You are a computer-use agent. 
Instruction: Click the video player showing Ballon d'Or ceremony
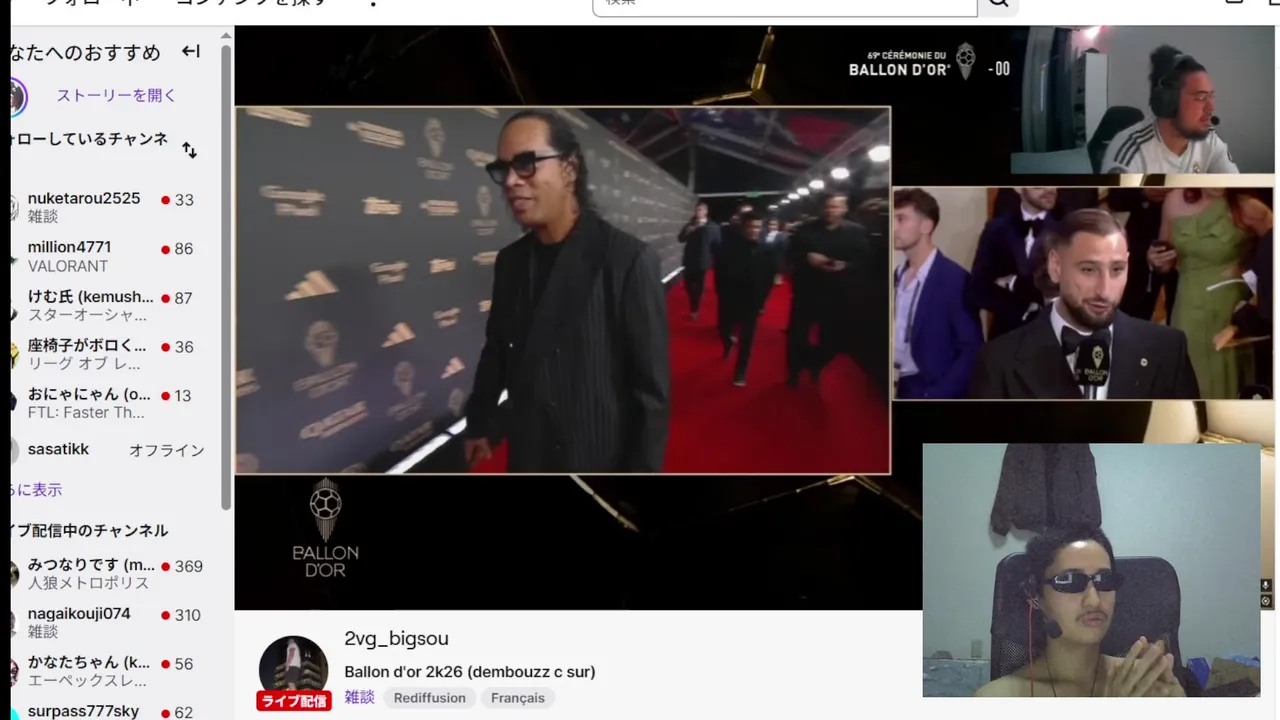click(x=577, y=317)
